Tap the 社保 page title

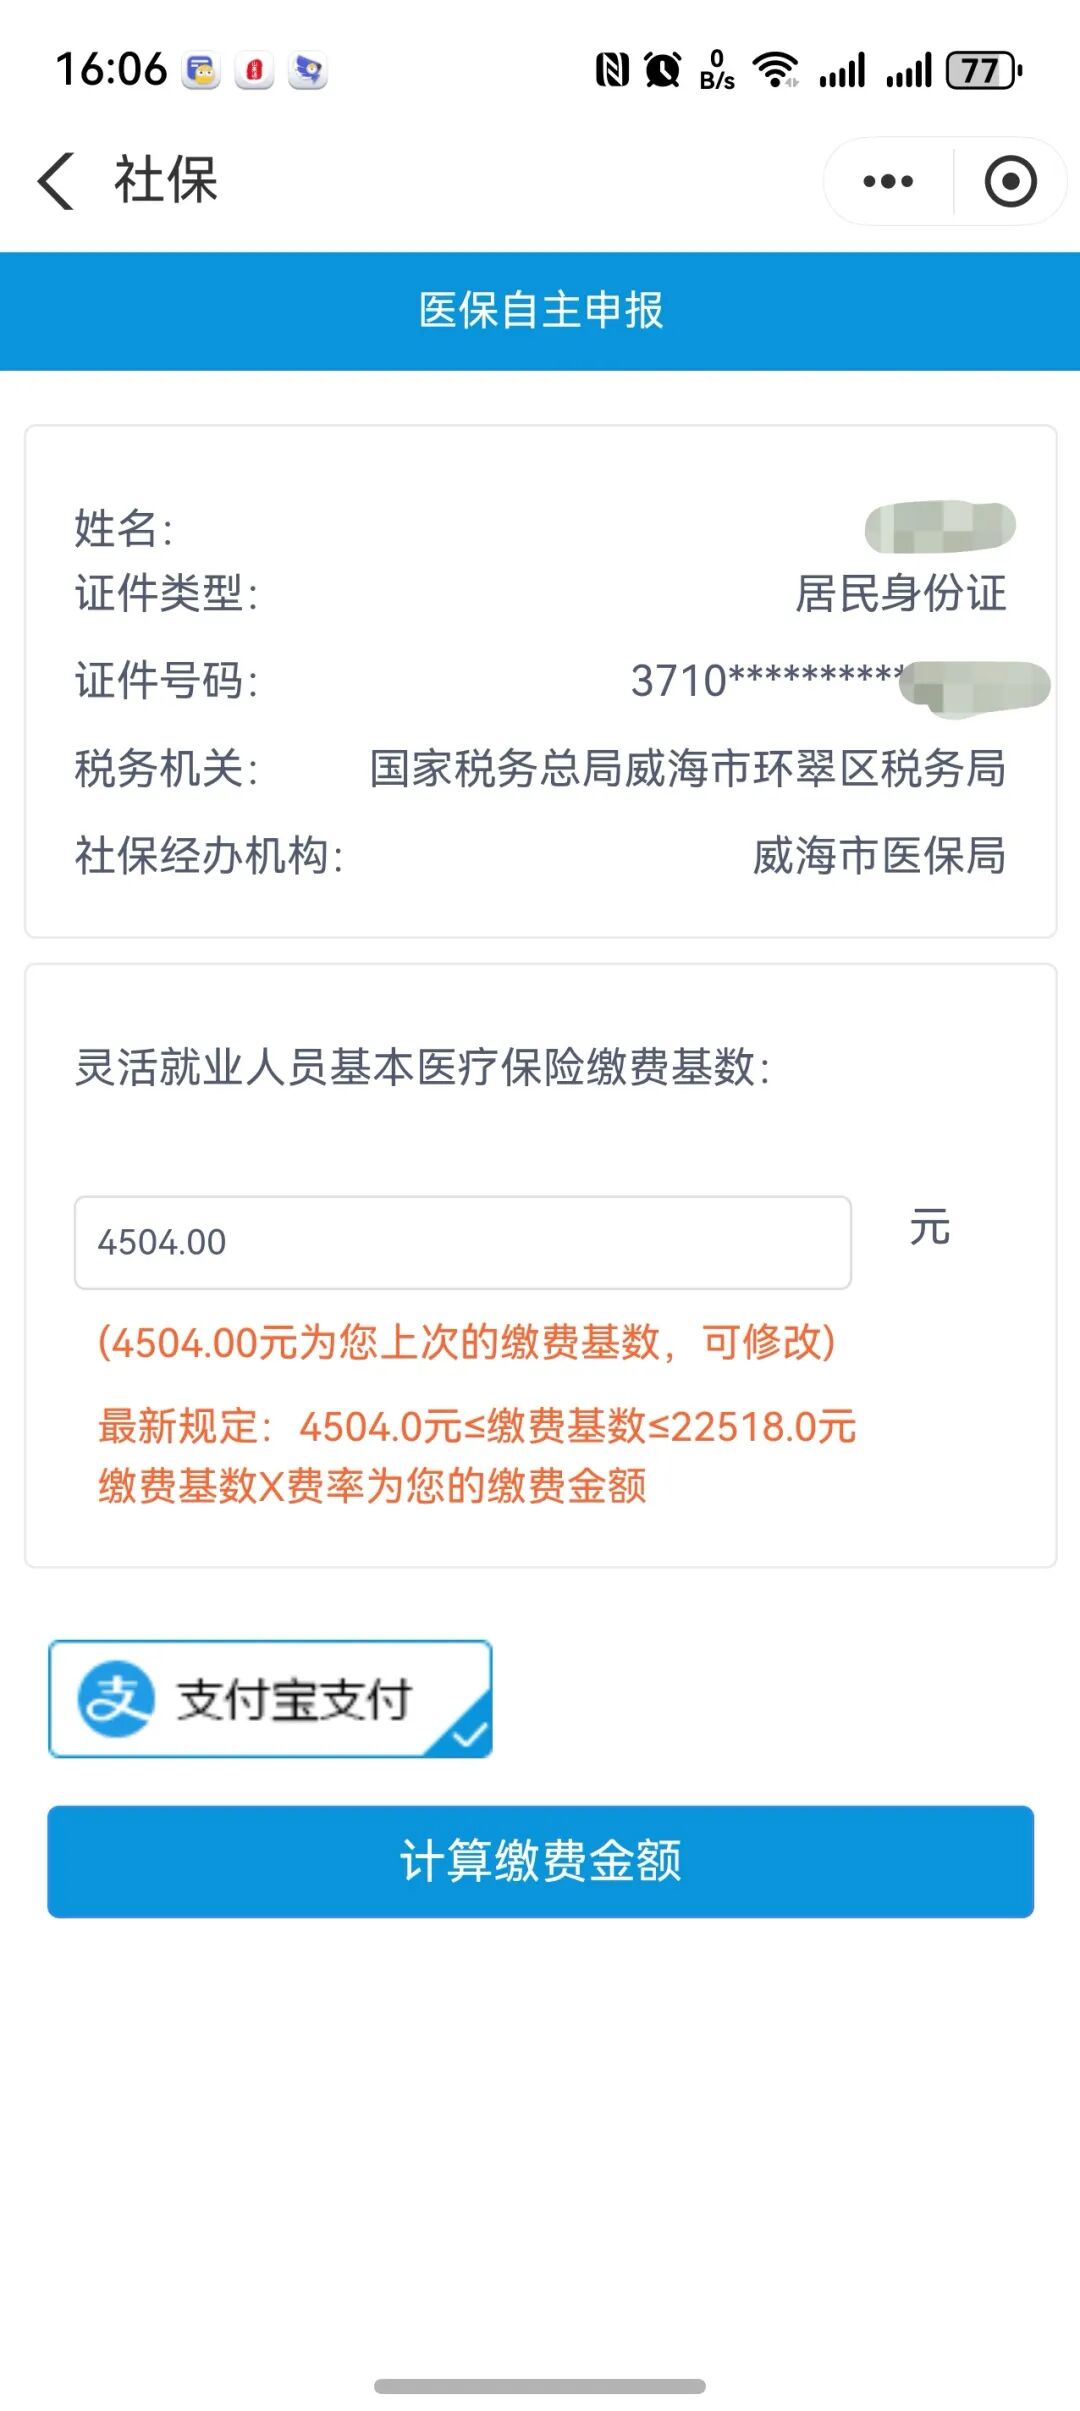coord(166,181)
